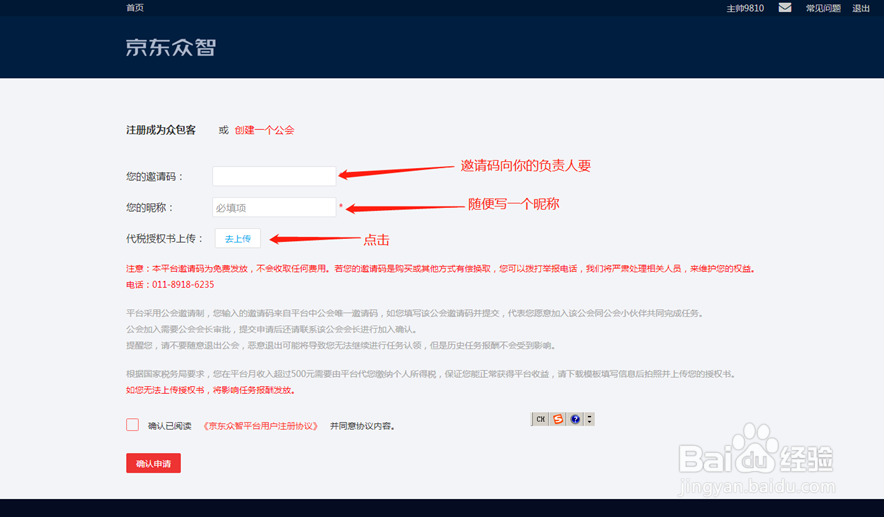Submit with the 确认申请 button
This screenshot has height=517, width=884.
[x=153, y=463]
